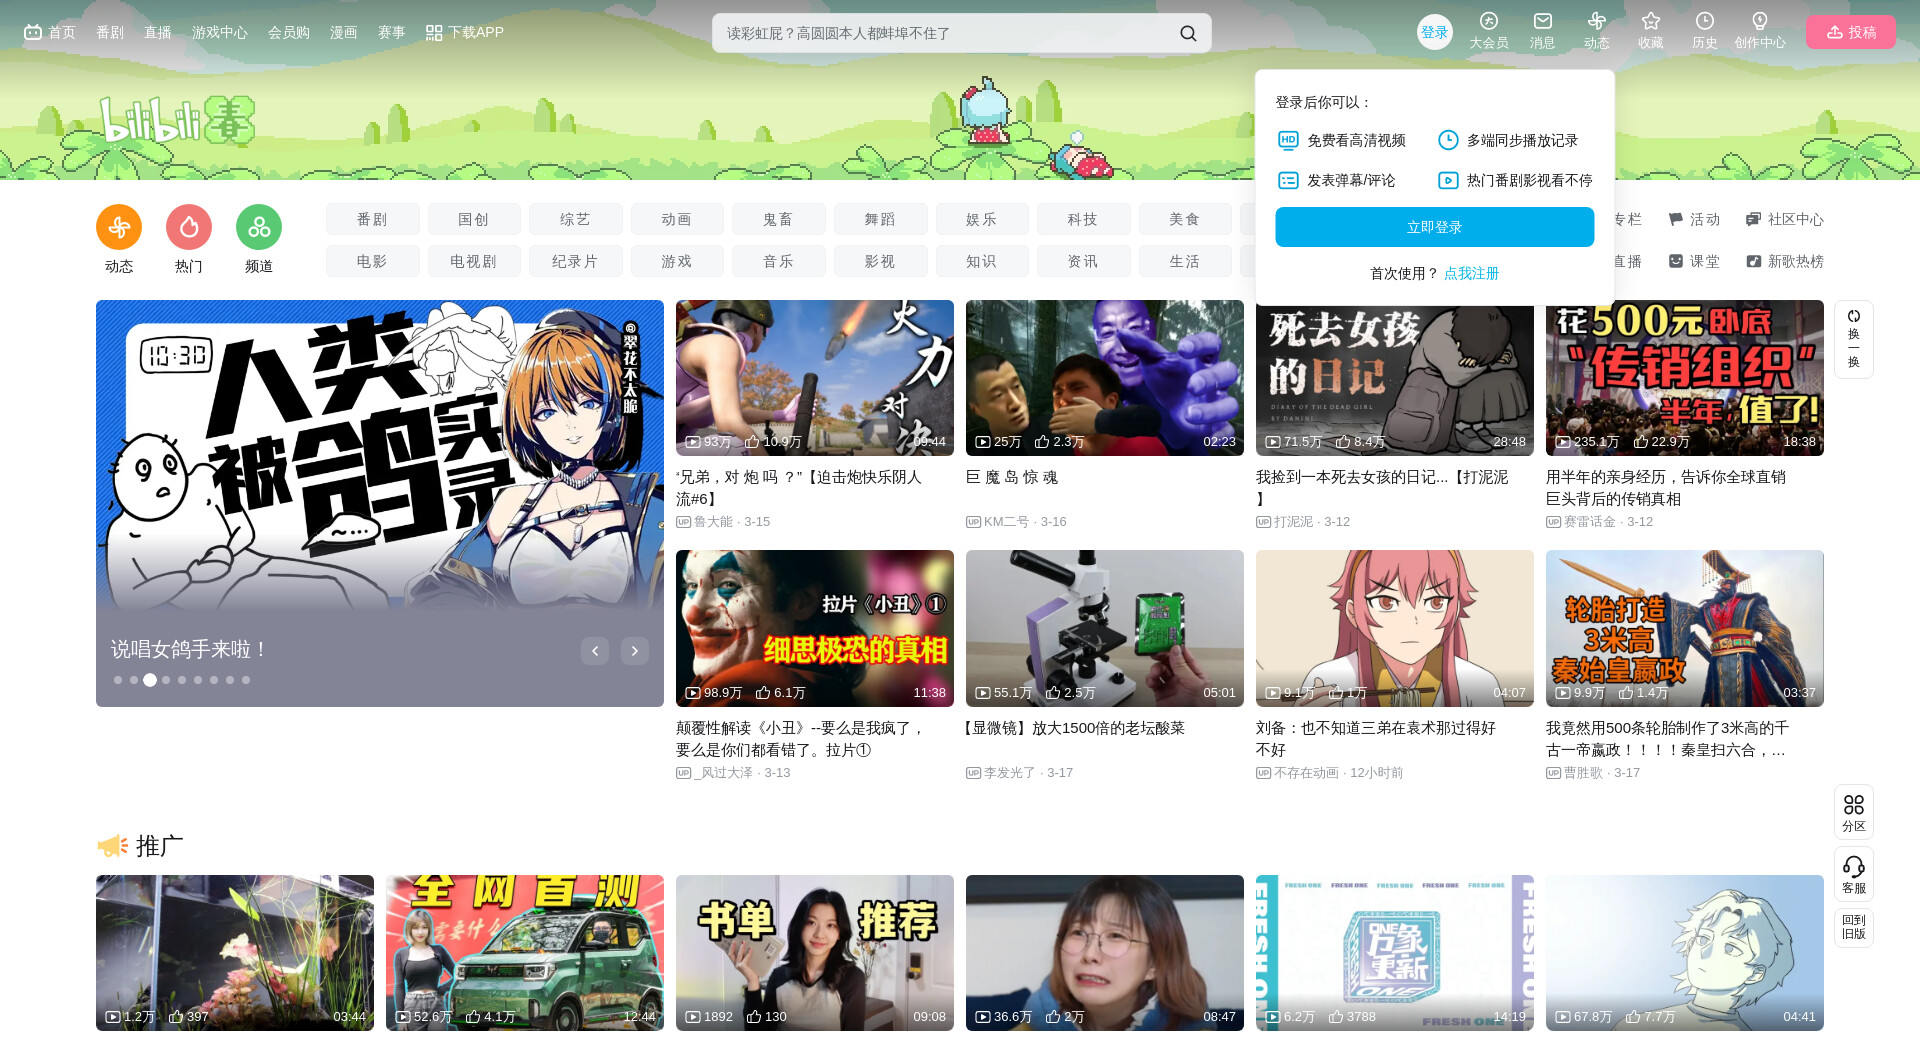Click the 动态 fan icon in the header
Image resolution: width=1920 pixels, height=1040 pixels.
1597,21
